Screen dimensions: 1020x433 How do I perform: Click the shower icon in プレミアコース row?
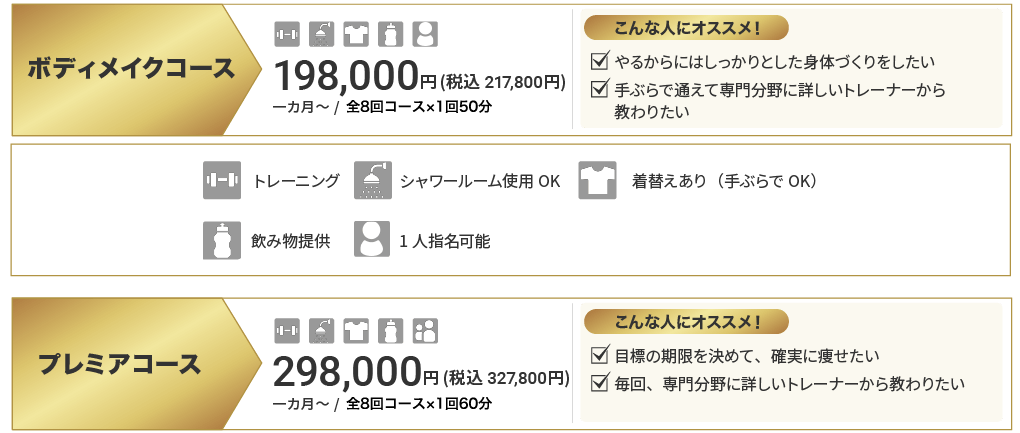coord(321,329)
